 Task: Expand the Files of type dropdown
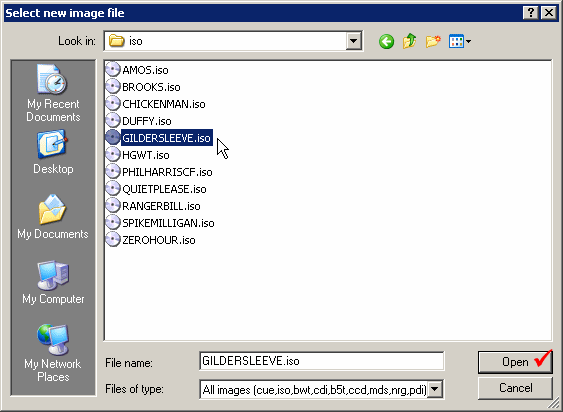click(435, 389)
